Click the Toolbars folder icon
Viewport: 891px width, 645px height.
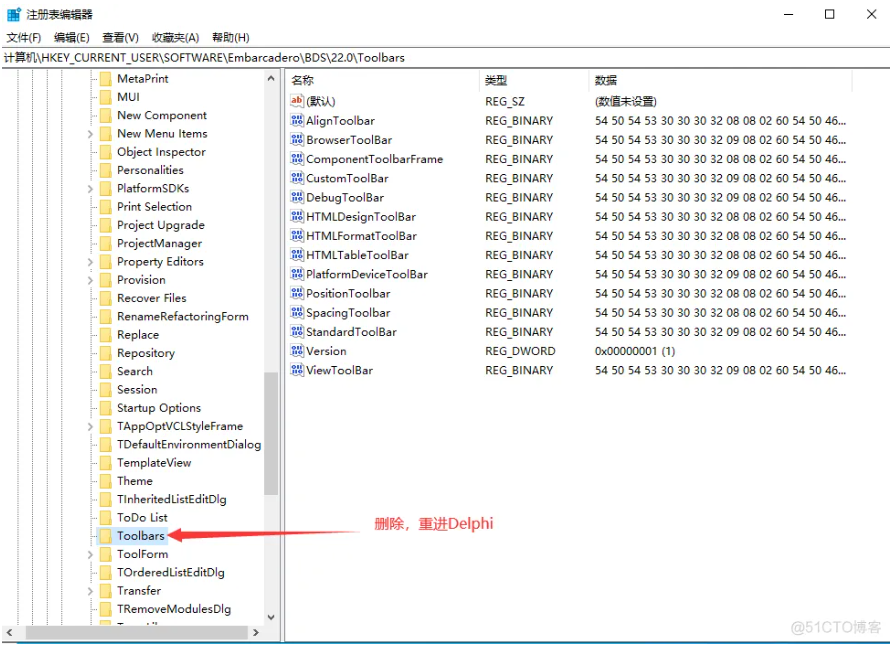[x=106, y=535]
